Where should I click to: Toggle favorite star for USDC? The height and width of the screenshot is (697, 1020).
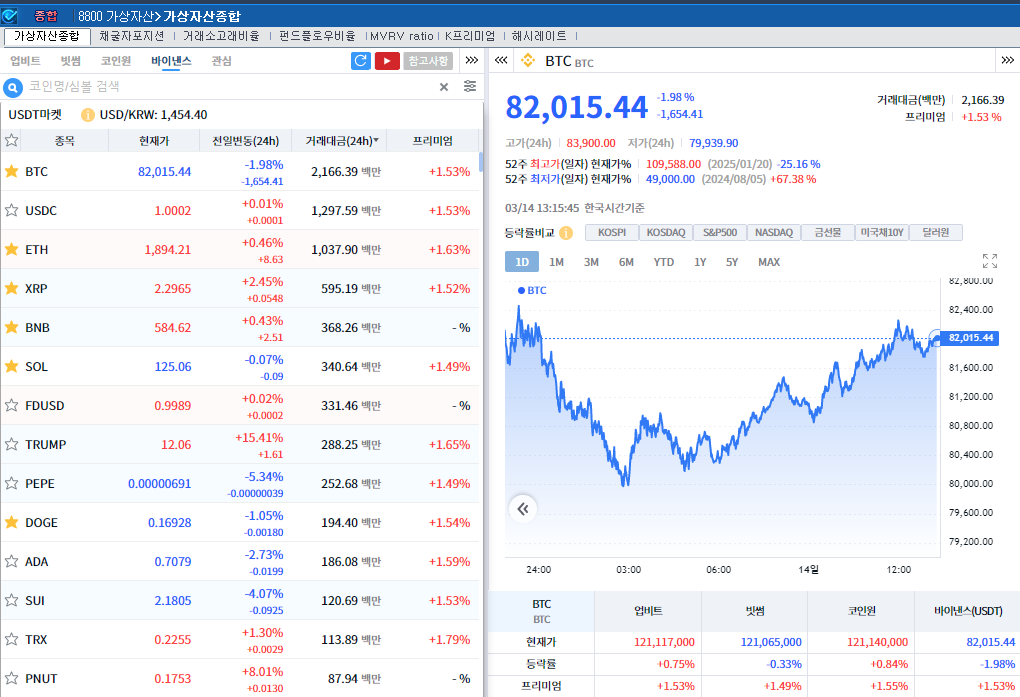tap(12, 210)
